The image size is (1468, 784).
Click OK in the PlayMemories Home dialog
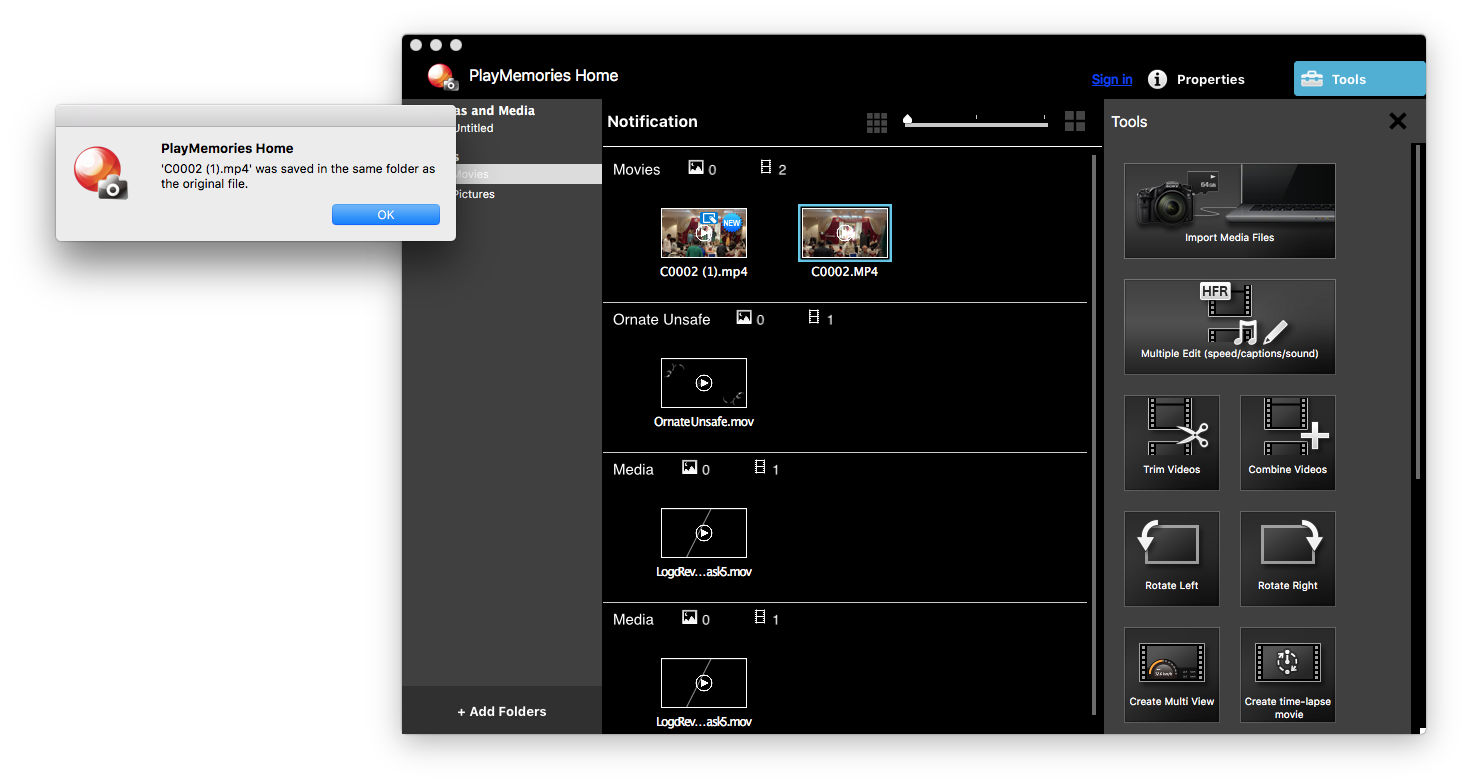point(386,215)
